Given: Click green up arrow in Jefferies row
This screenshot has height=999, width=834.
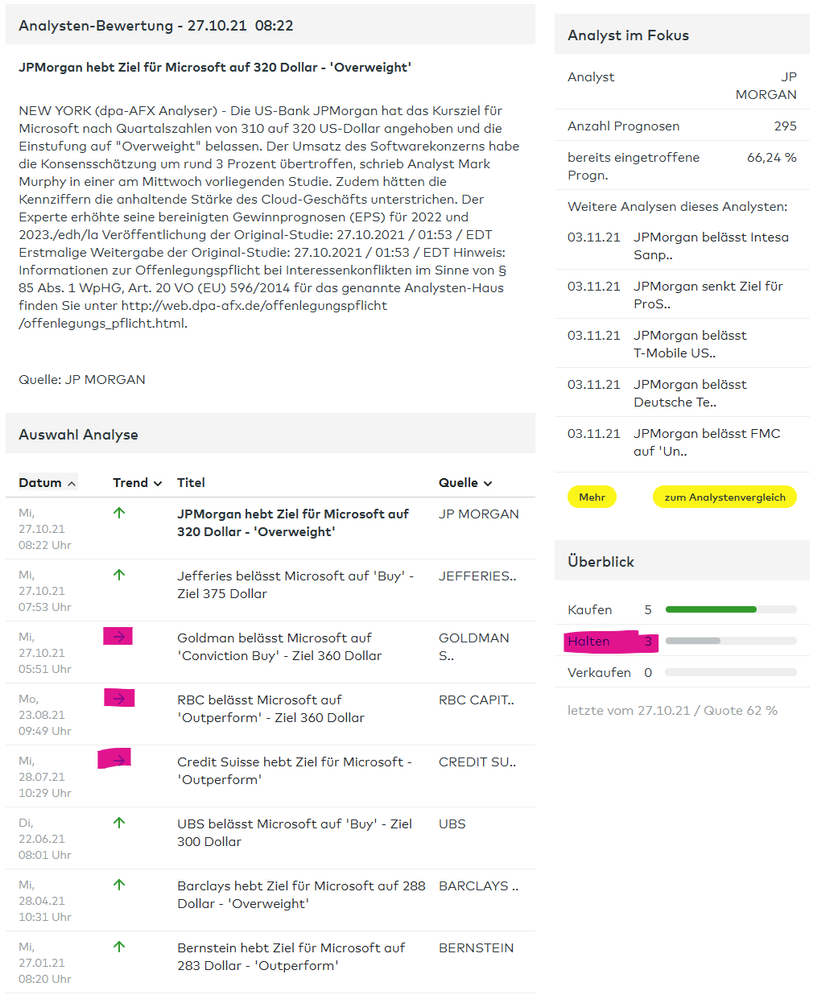Looking at the screenshot, I should pyautogui.click(x=120, y=575).
